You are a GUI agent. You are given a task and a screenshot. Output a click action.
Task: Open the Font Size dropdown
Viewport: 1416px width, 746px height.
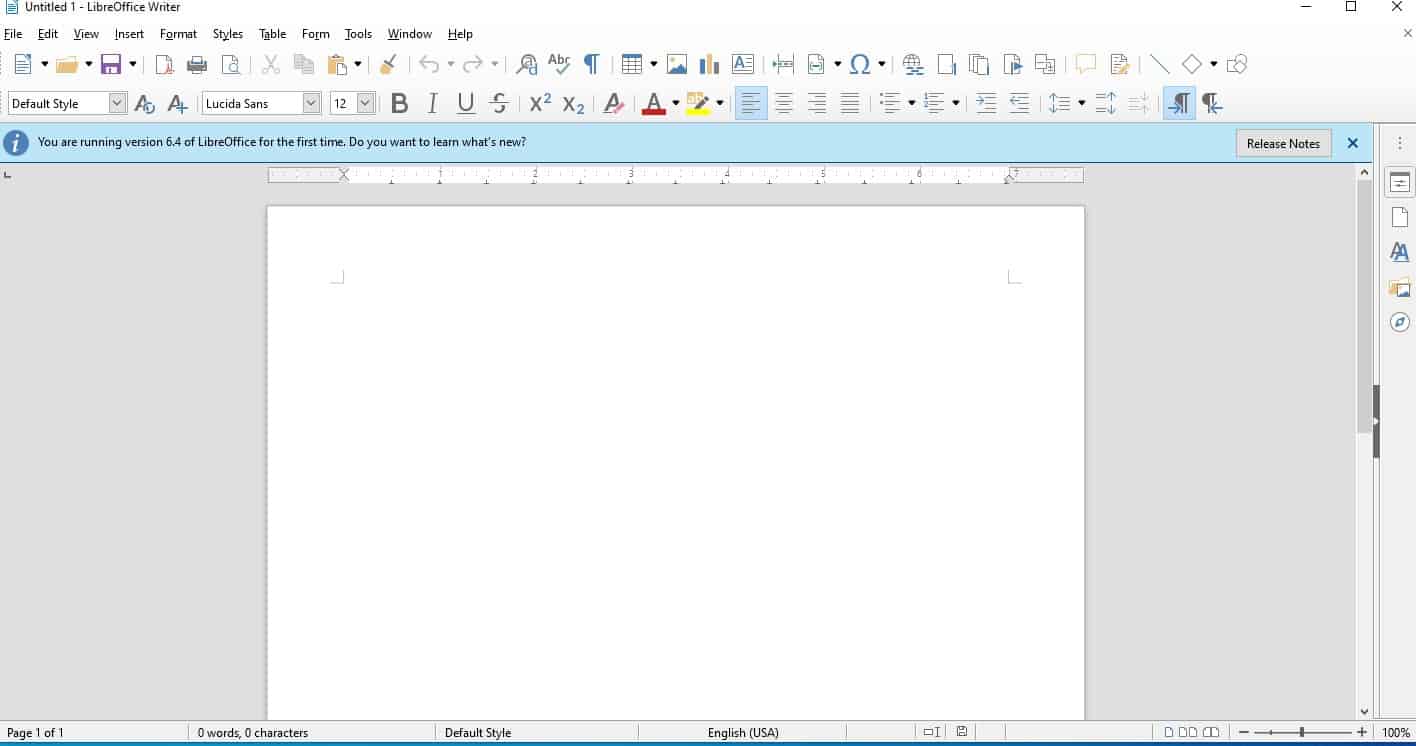tap(365, 103)
